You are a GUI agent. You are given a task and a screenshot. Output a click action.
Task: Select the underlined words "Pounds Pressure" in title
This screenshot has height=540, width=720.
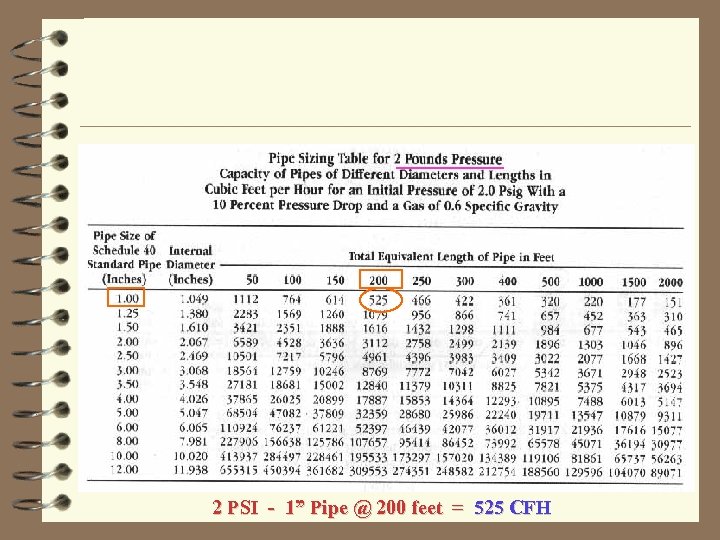click(453, 159)
